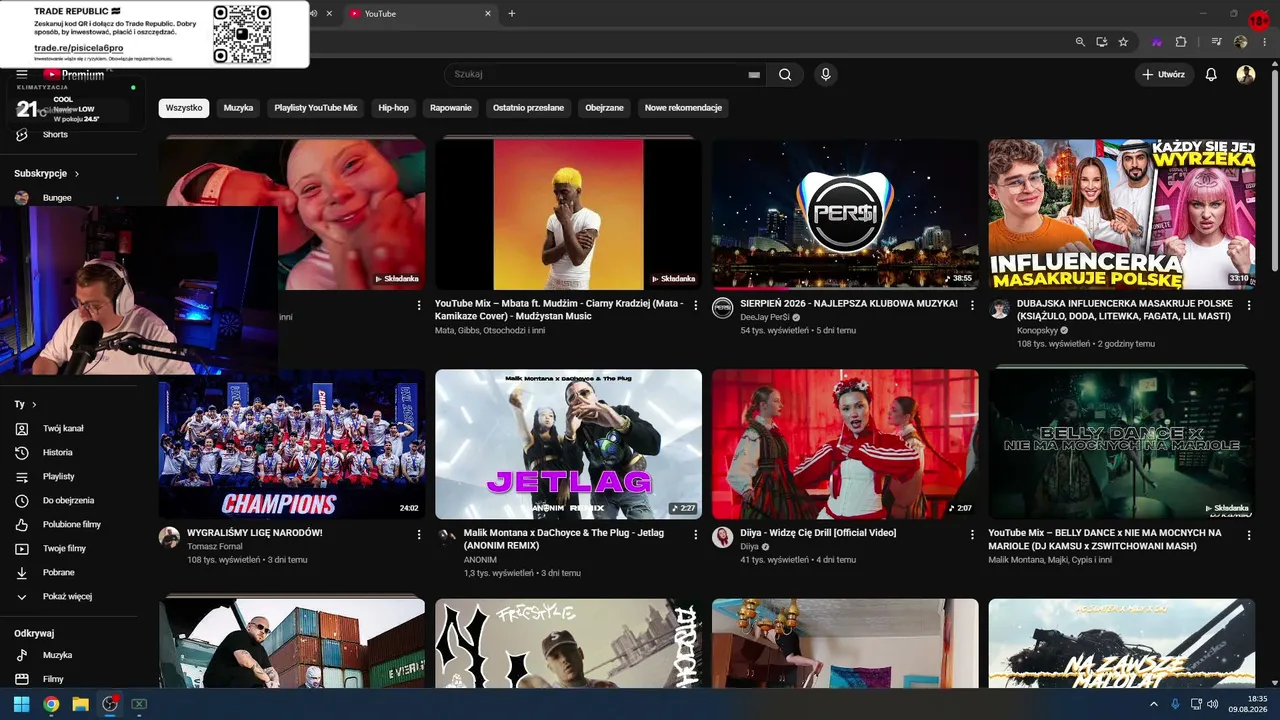Open DeeJay PerSi channel link
This screenshot has height=720, width=1280.
click(x=765, y=317)
